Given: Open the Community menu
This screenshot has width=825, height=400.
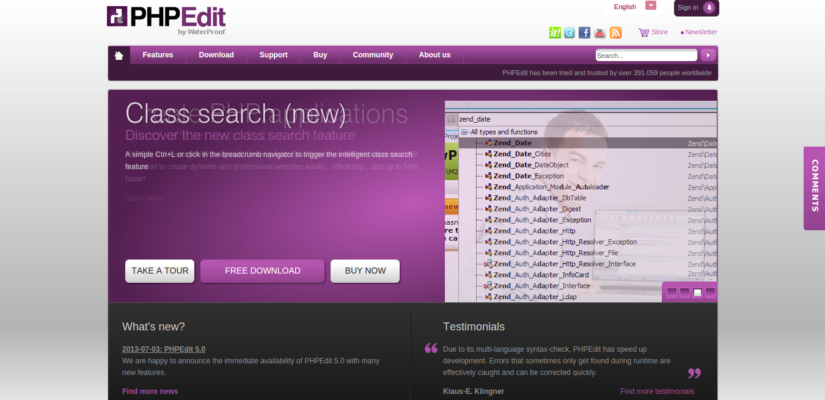Looking at the screenshot, I should (373, 55).
